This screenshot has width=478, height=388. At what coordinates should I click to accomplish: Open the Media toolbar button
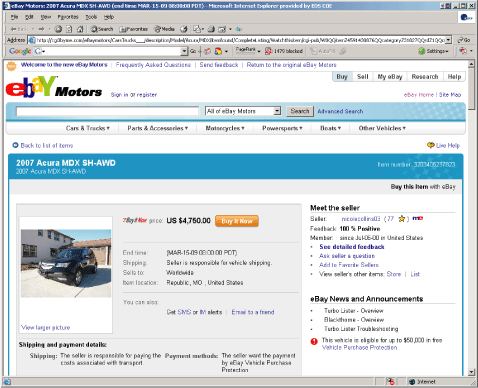[164, 29]
